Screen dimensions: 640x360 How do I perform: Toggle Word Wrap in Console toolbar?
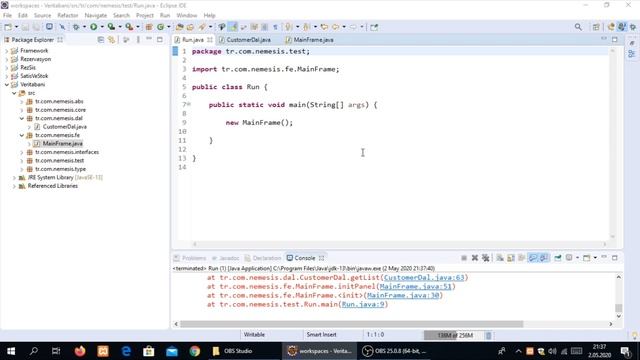pyautogui.click(x=521, y=258)
